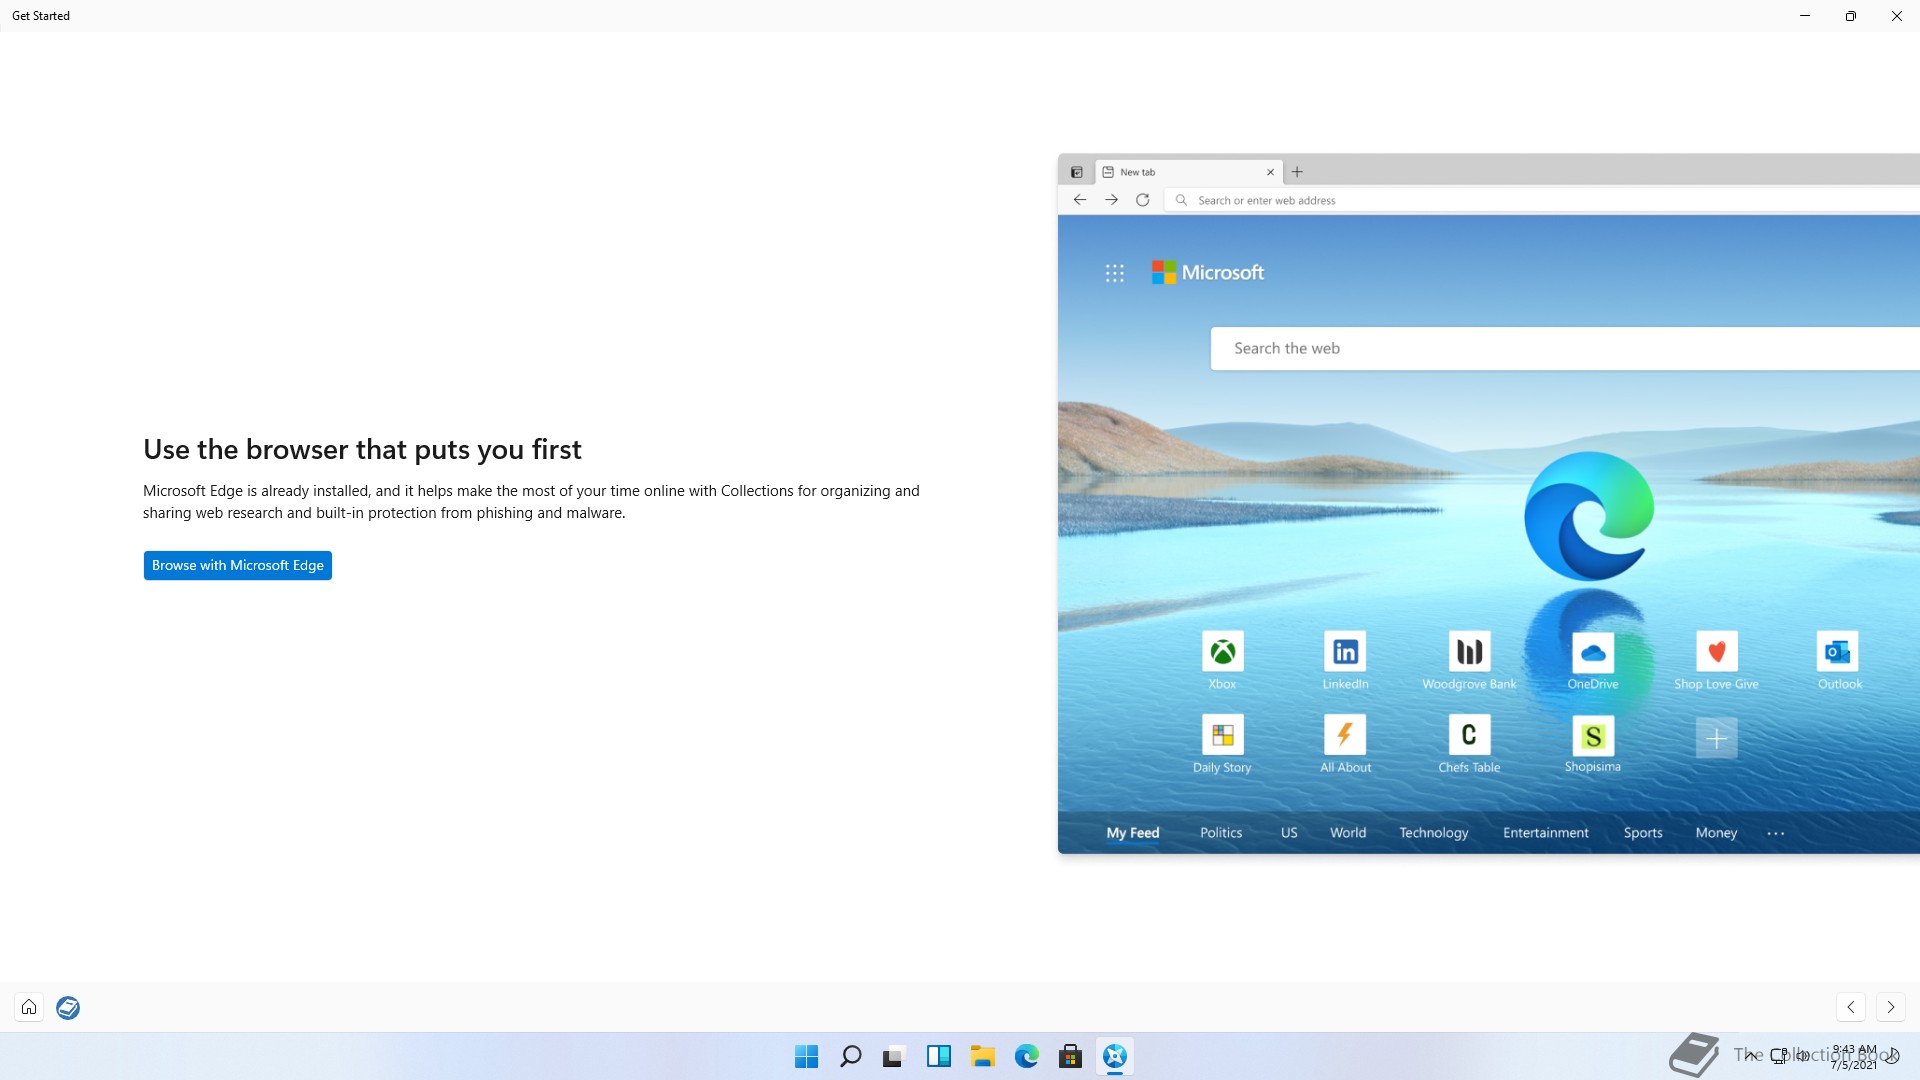Image resolution: width=1920 pixels, height=1080 pixels.
Task: Go to the previous Get Started page
Action: (x=1851, y=1007)
